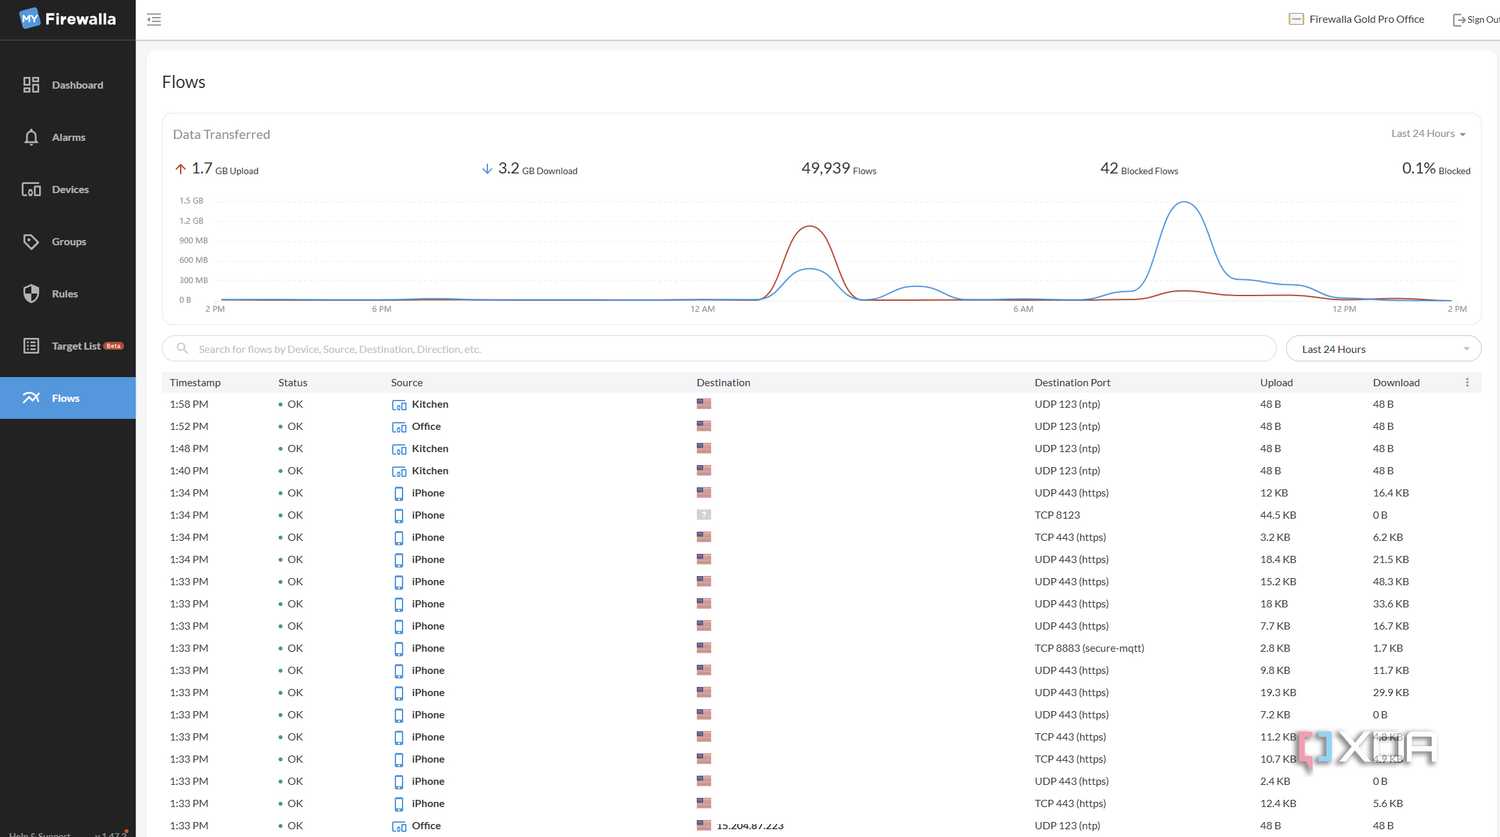This screenshot has height=837, width=1500.
Task: Click the Kitchen device icon at 1:48 PM
Action: [399, 449]
